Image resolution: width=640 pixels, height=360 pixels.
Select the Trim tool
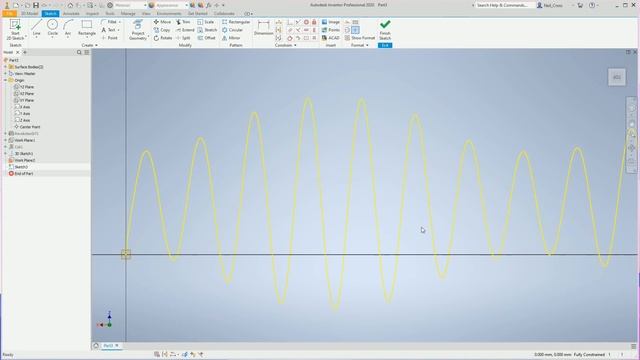tap(183, 22)
